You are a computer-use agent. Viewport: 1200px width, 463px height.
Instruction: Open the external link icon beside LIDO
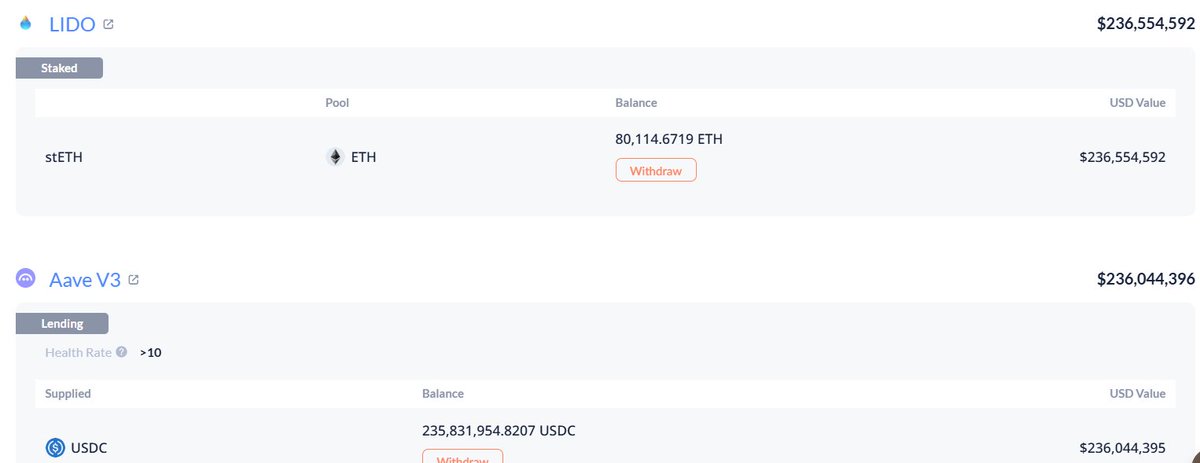108,24
